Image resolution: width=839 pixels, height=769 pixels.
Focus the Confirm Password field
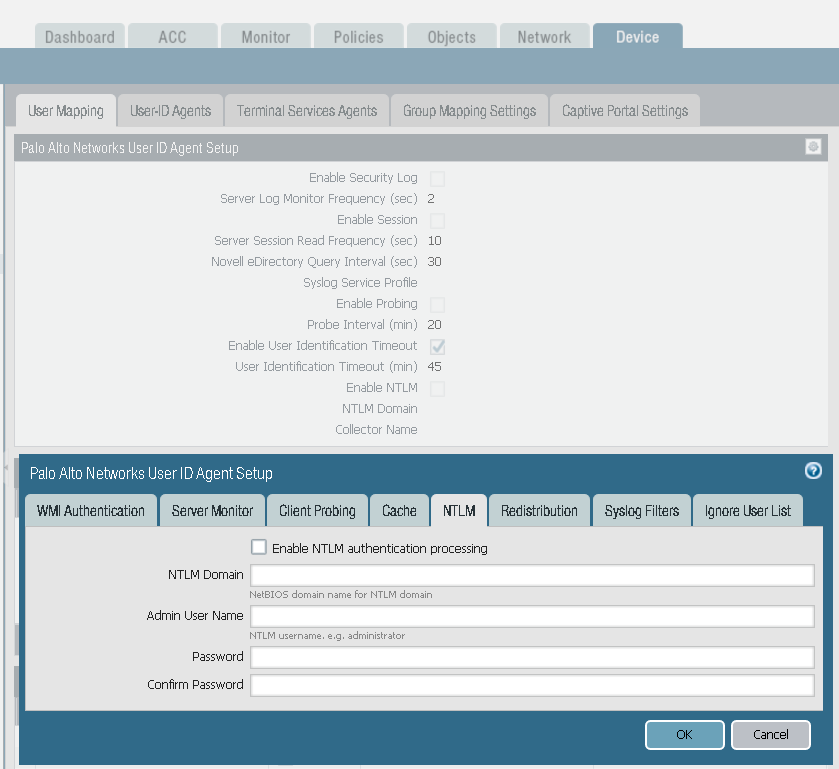[532, 686]
